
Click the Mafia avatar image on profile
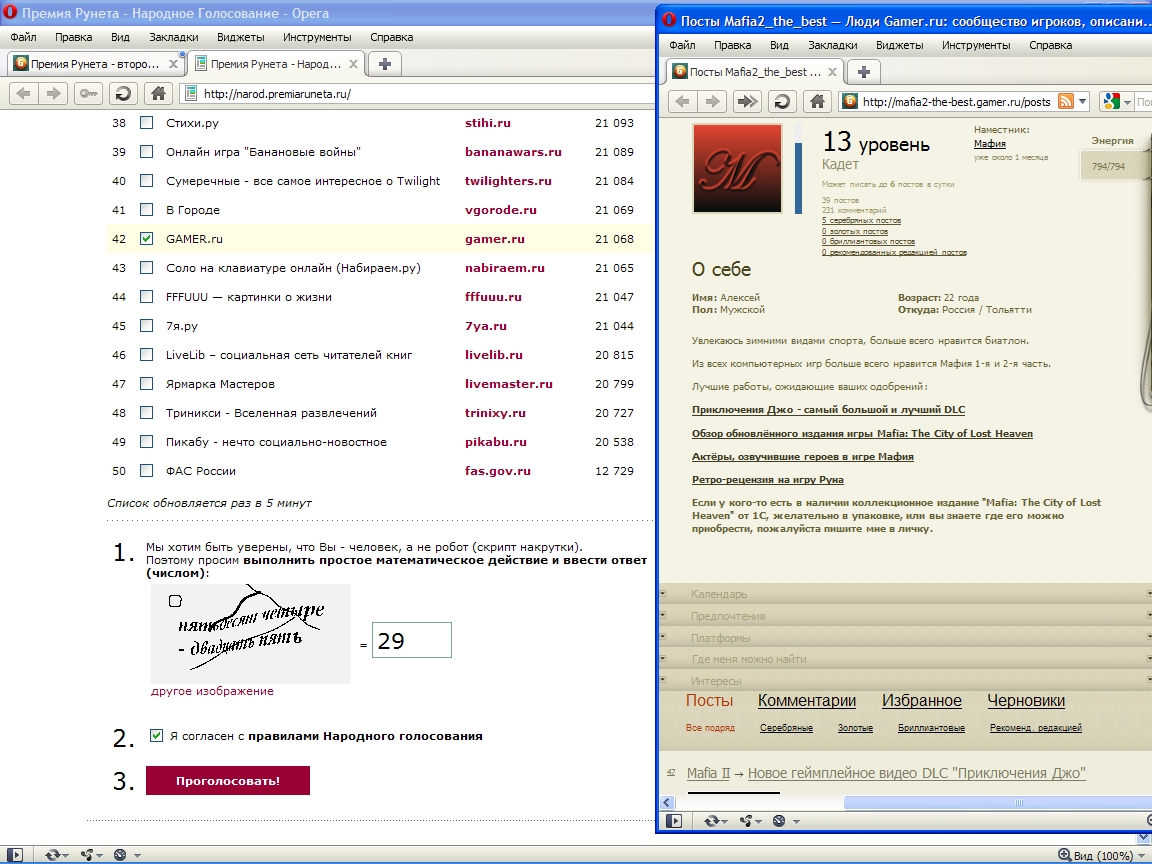pos(738,168)
